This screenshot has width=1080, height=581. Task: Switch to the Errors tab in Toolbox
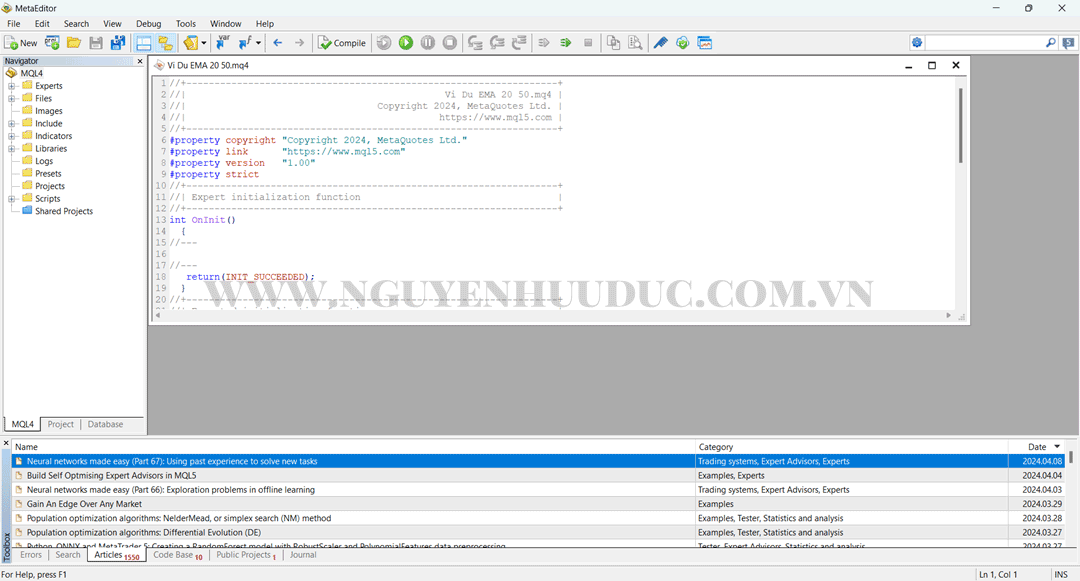pyautogui.click(x=30, y=555)
